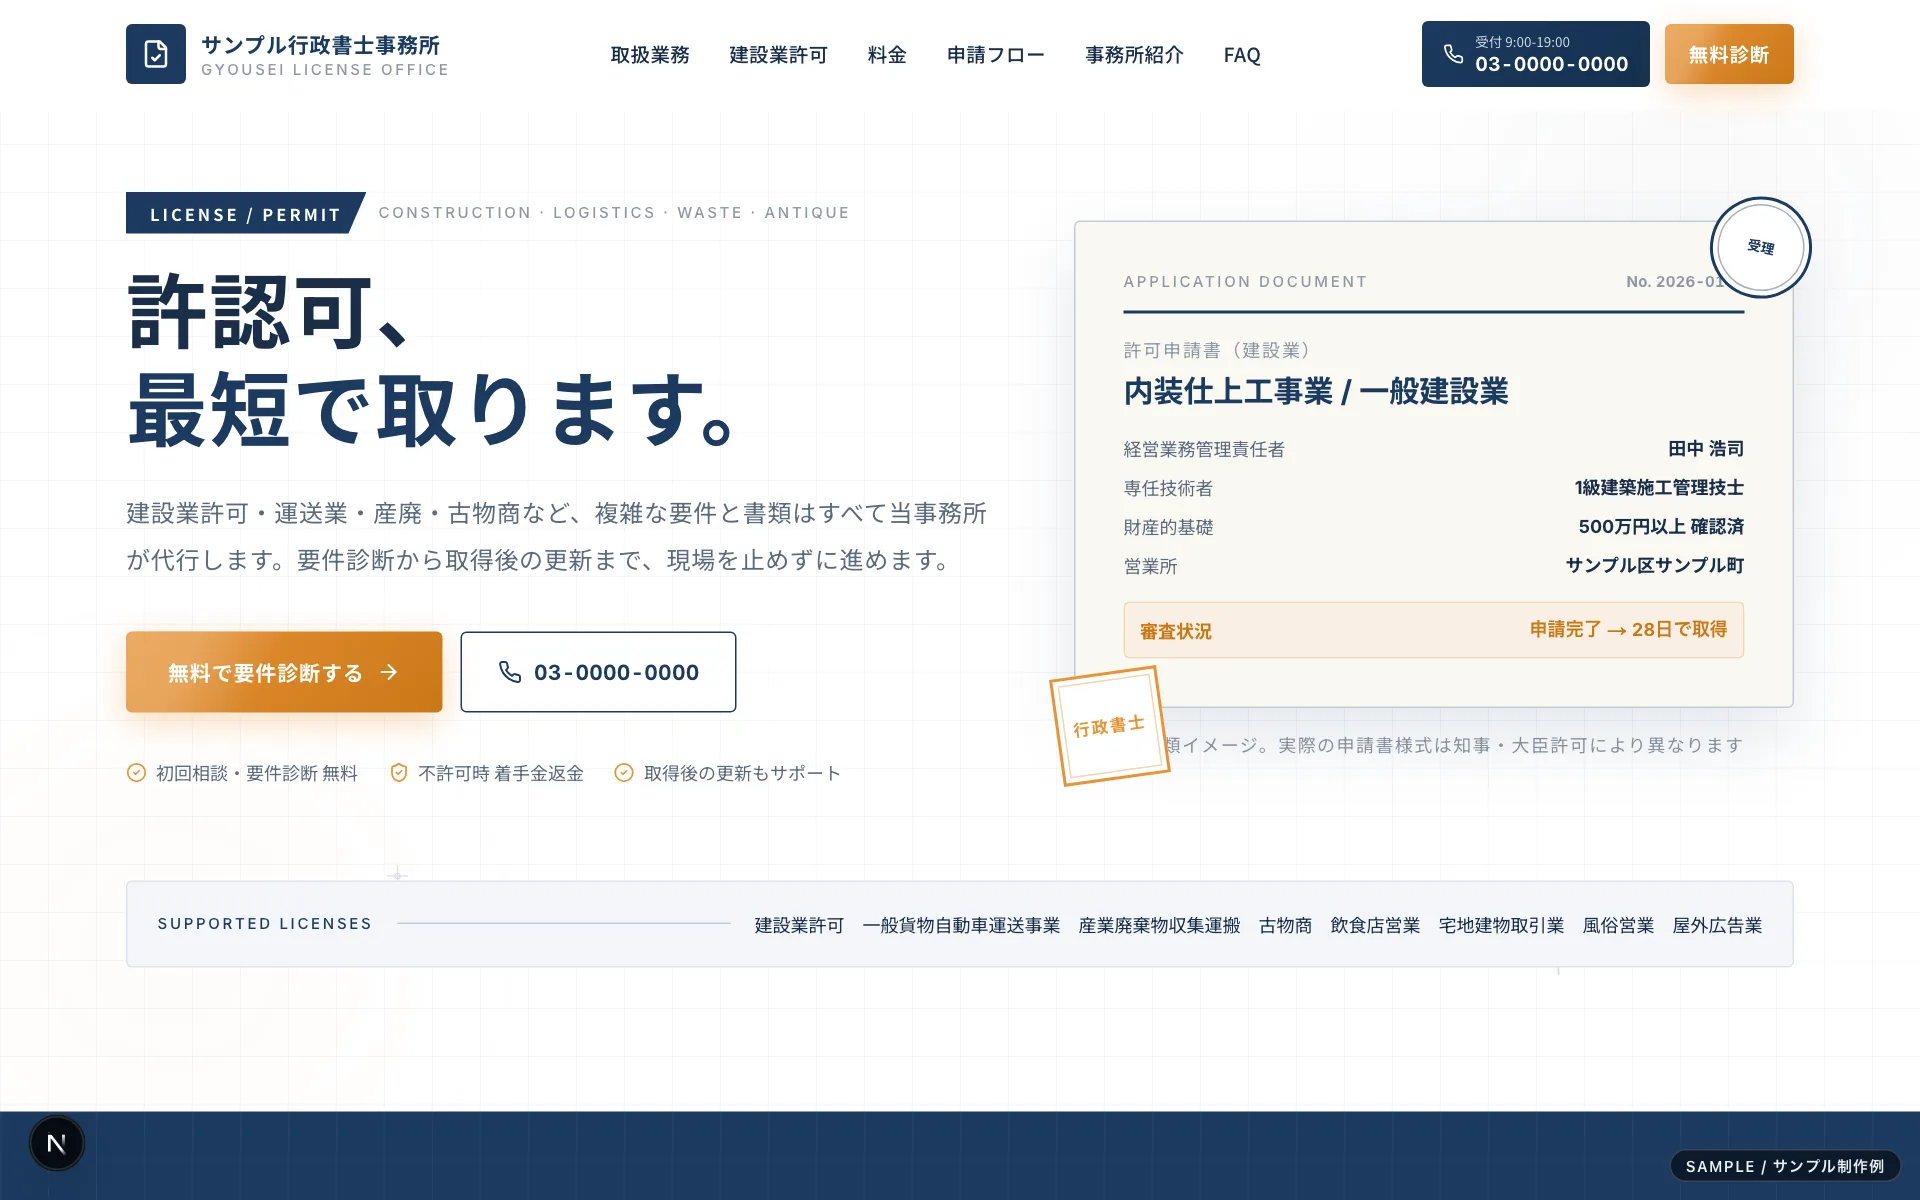Open 申請フロー nav item
Image resolution: width=1920 pixels, height=1200 pixels.
(996, 55)
